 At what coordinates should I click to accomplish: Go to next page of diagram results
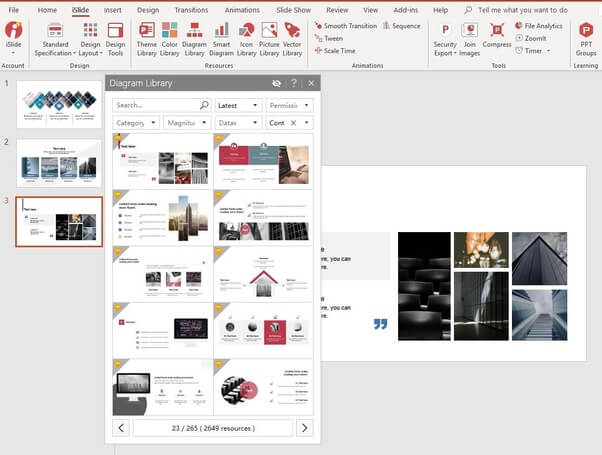[305, 428]
